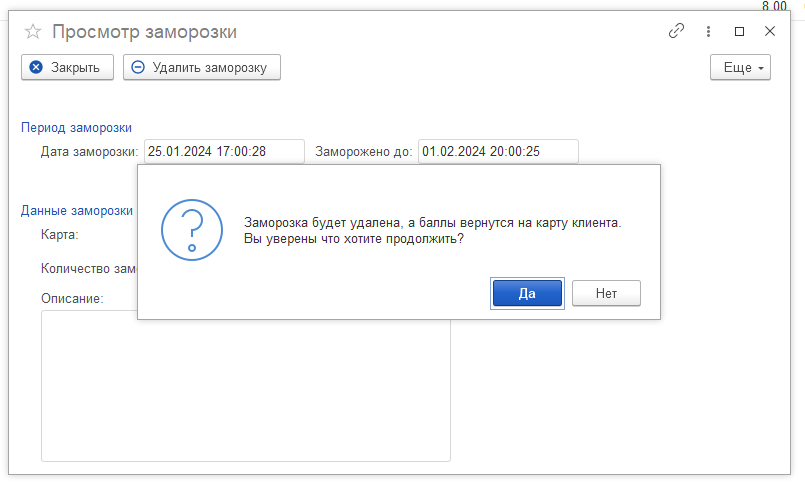Click the 'Заморозка будет удалена' message text
Screen dimensions: 805x483
pyautogui.click(x=432, y=223)
